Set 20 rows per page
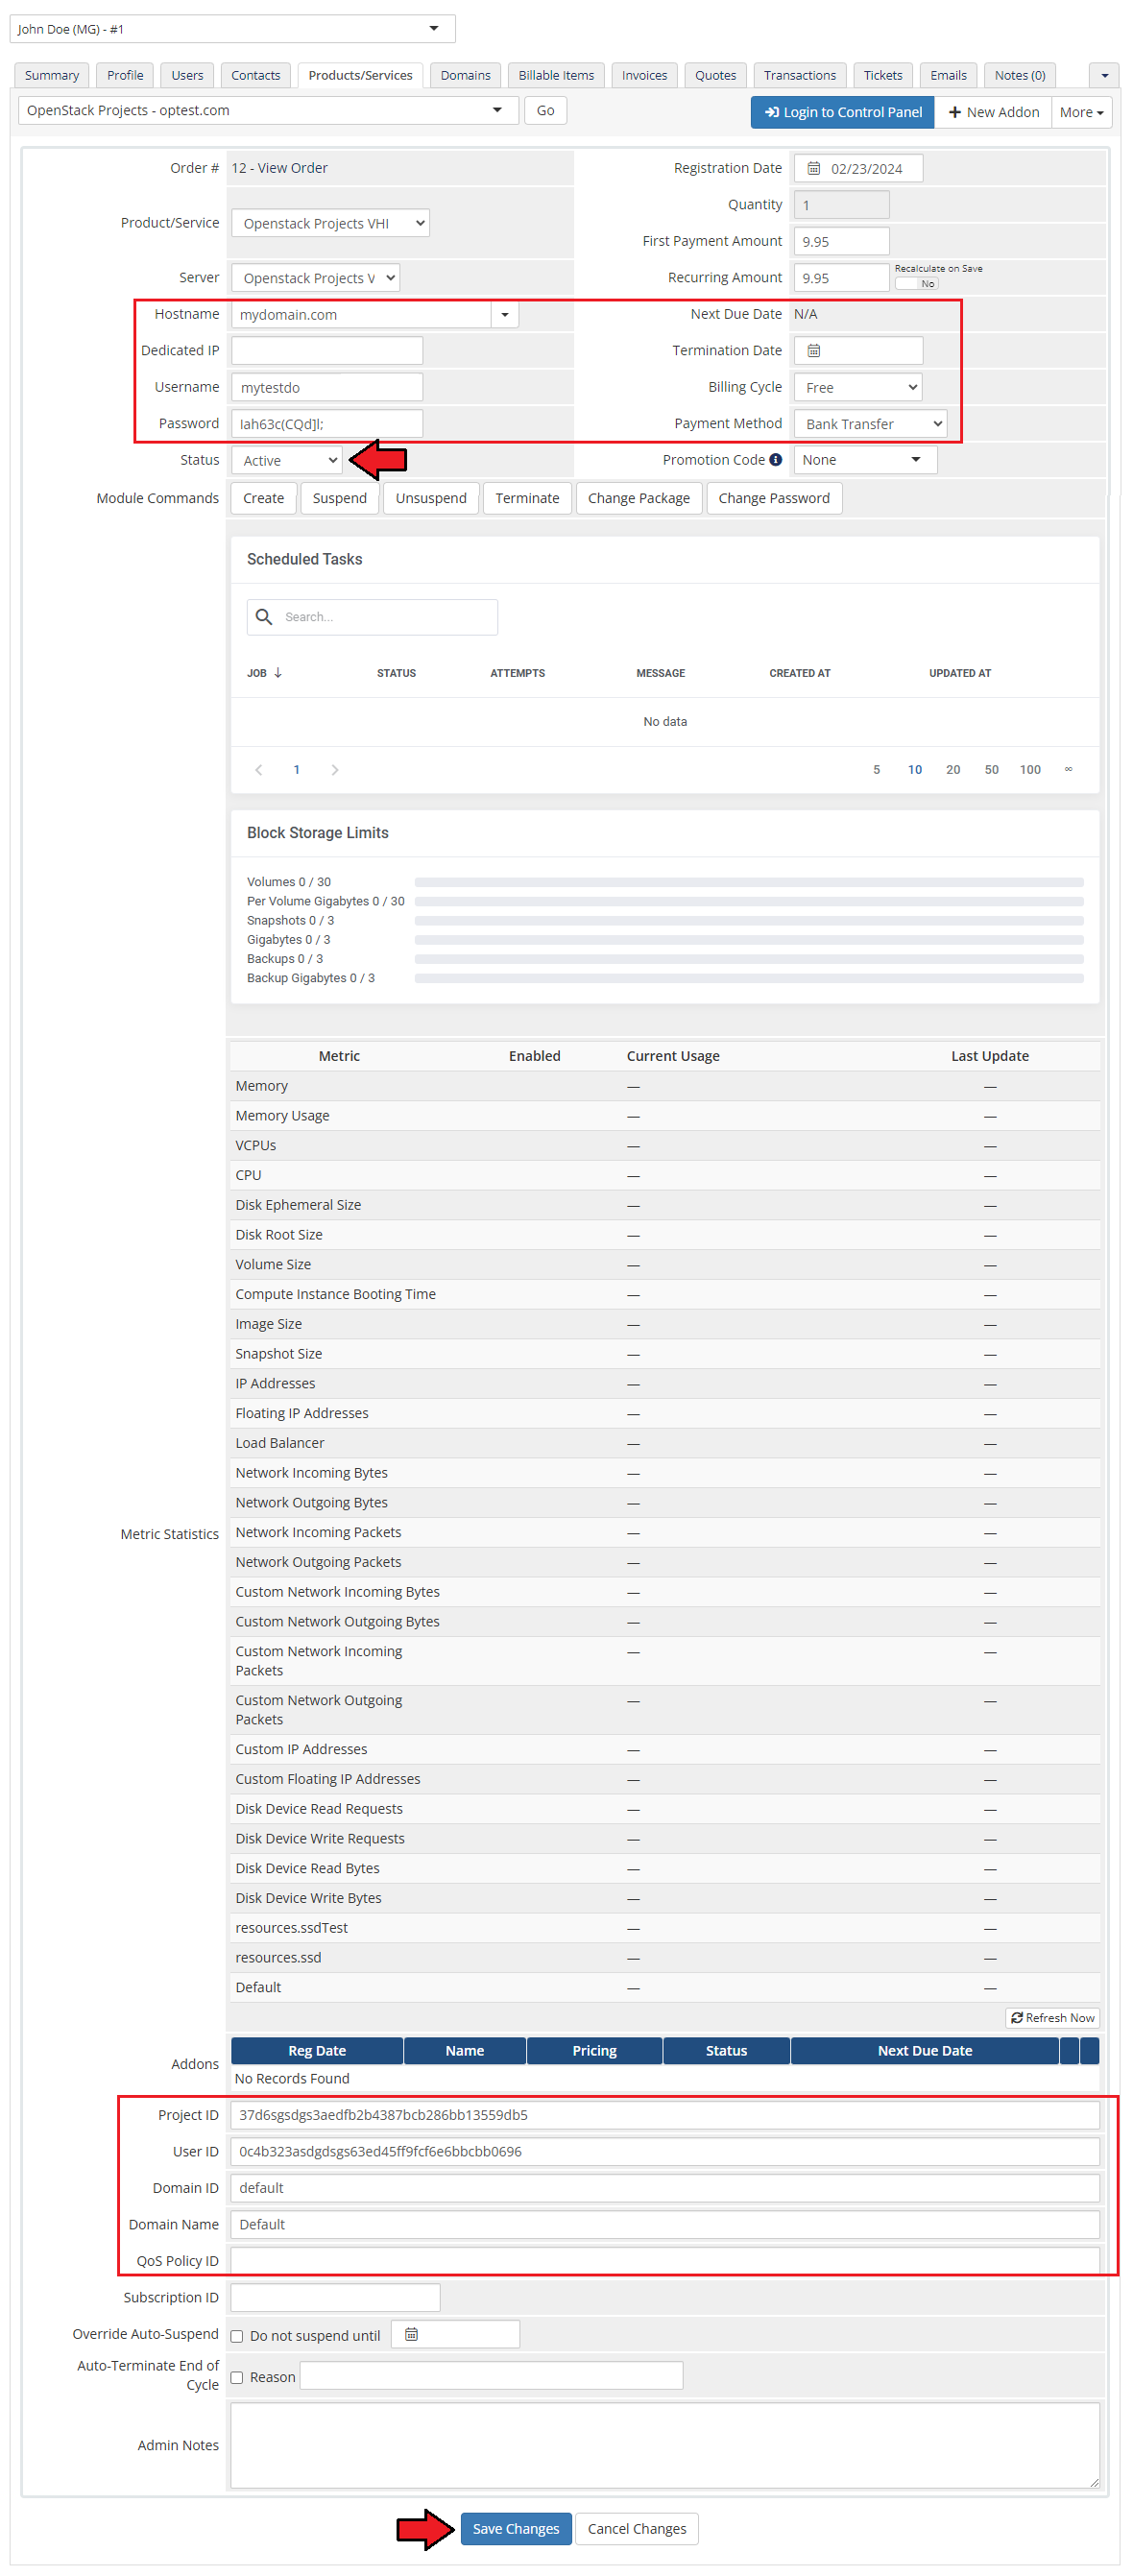Viewport: 1133px width, 2576px height. coord(953,768)
